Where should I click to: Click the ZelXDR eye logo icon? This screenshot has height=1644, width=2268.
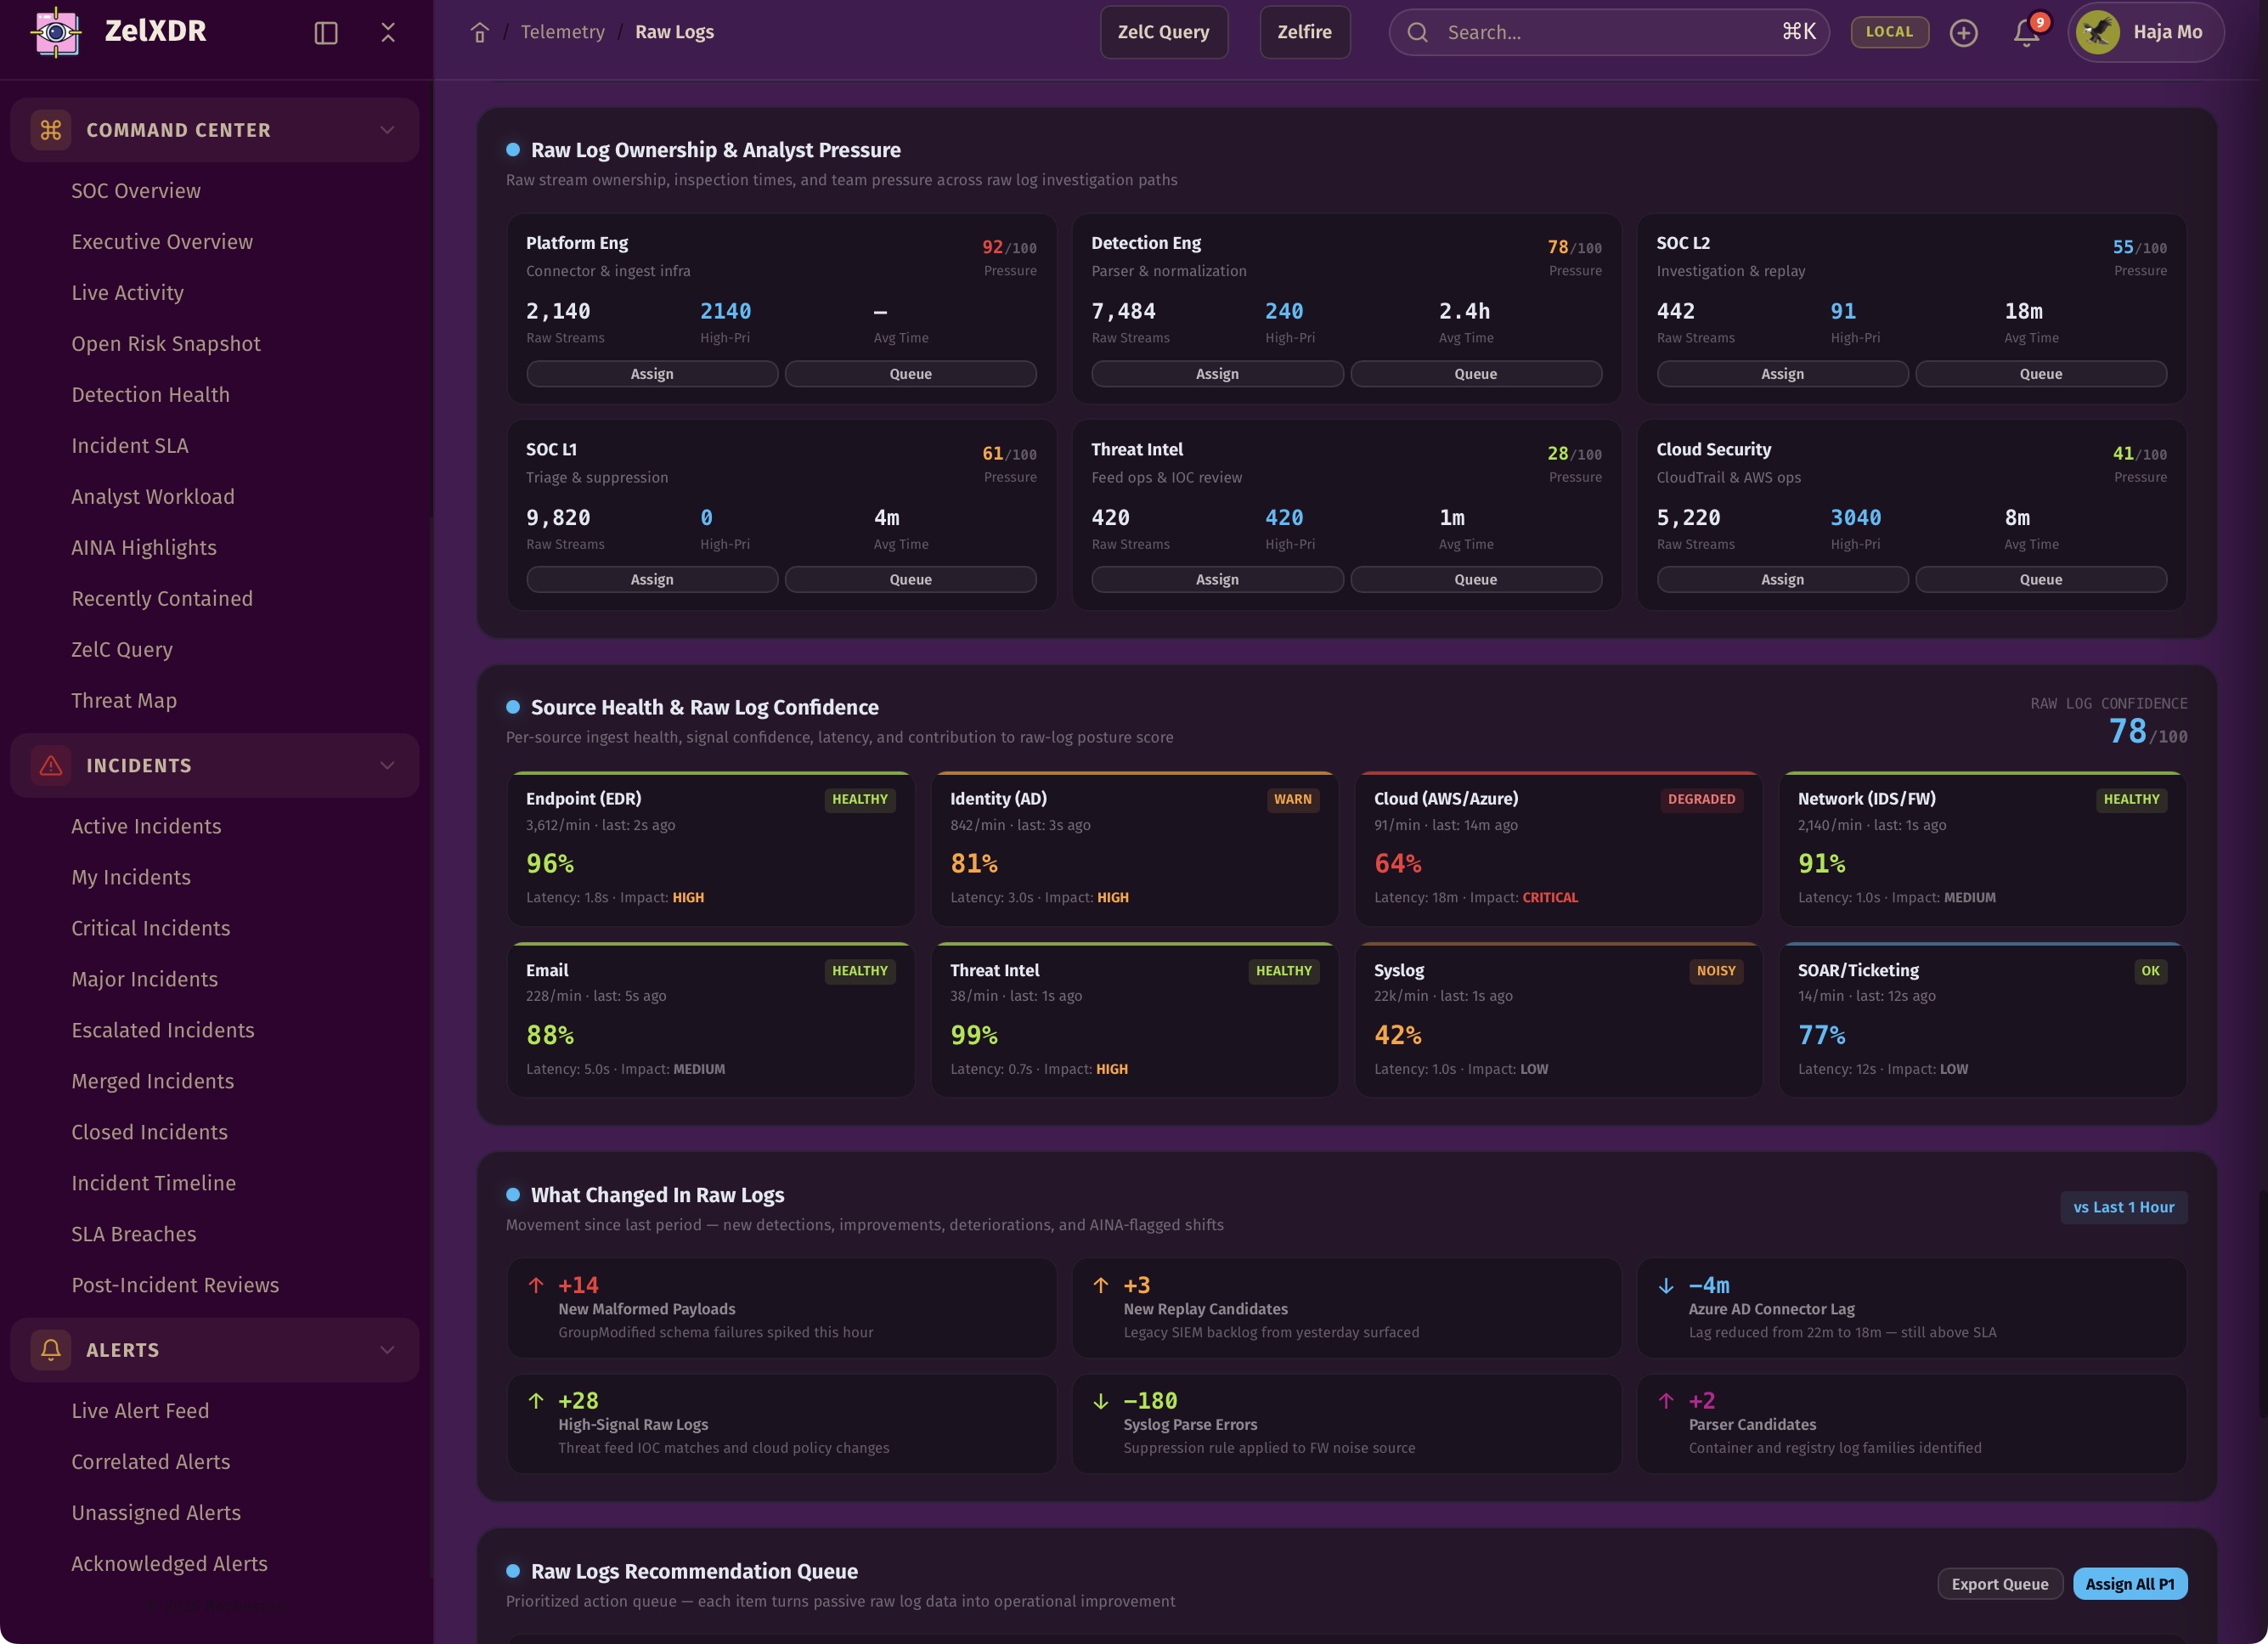[x=56, y=32]
